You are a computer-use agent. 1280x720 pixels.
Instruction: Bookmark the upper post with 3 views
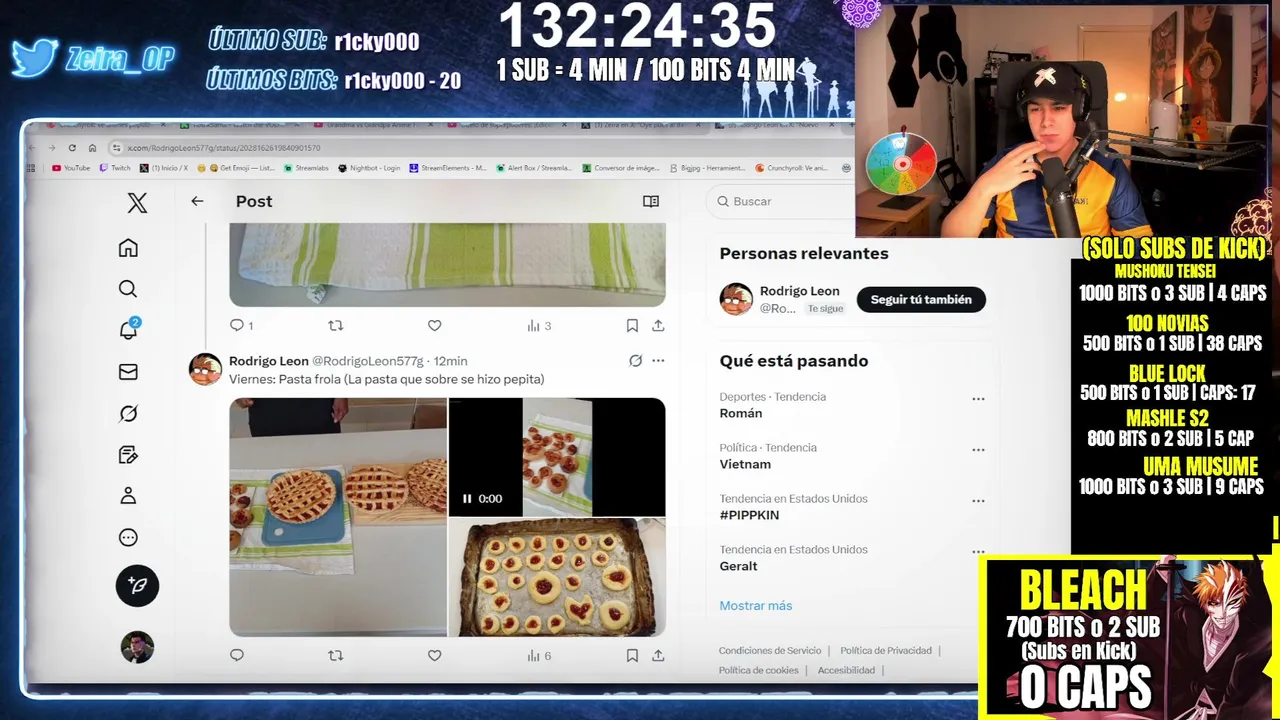click(x=632, y=325)
